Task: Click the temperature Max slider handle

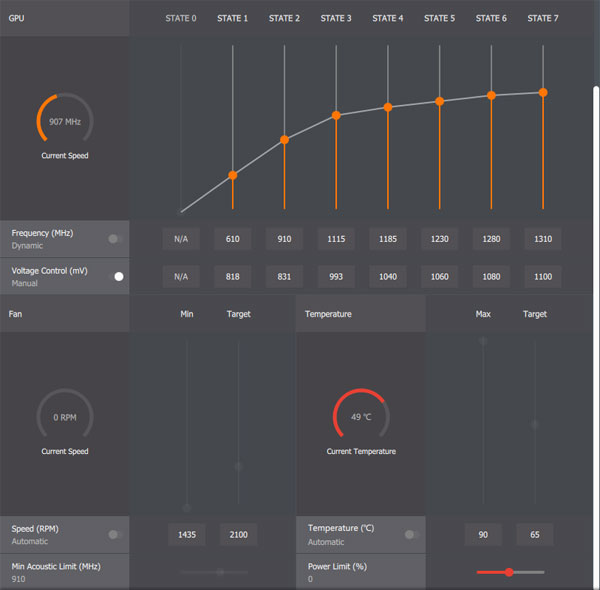Action: point(483,341)
